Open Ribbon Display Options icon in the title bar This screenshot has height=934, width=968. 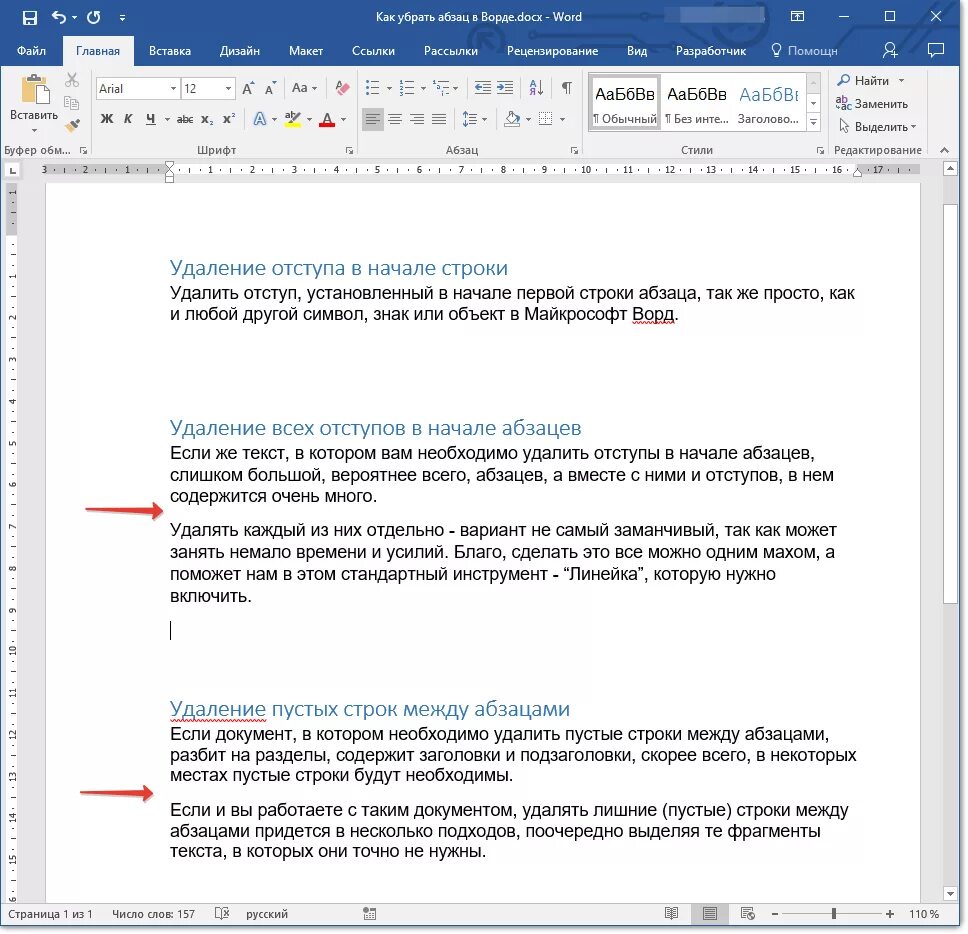click(x=797, y=17)
